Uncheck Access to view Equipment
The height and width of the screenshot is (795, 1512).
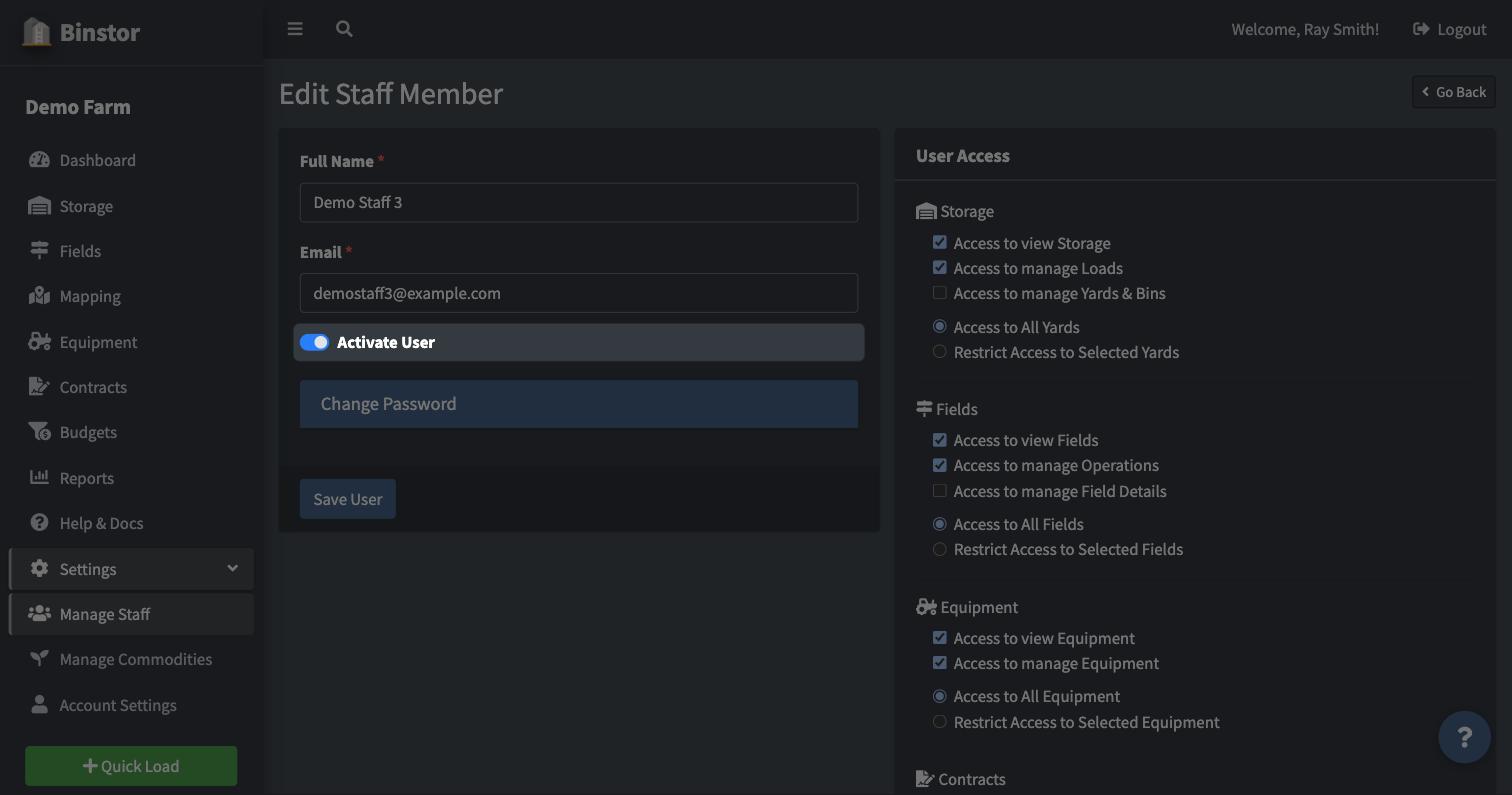939,637
